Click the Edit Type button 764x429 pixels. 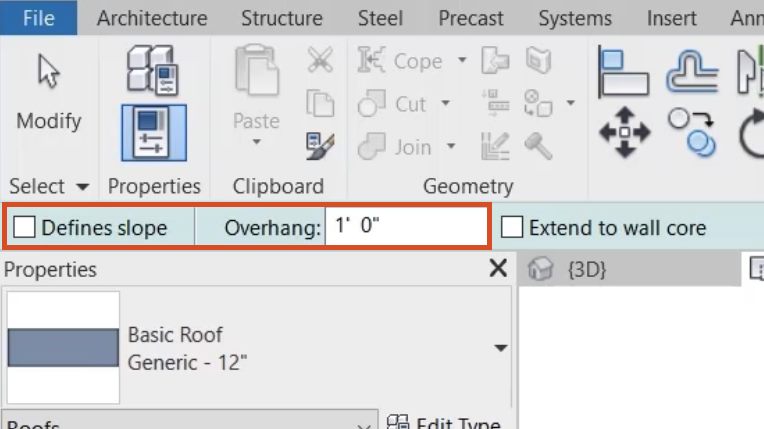[x=444, y=422]
